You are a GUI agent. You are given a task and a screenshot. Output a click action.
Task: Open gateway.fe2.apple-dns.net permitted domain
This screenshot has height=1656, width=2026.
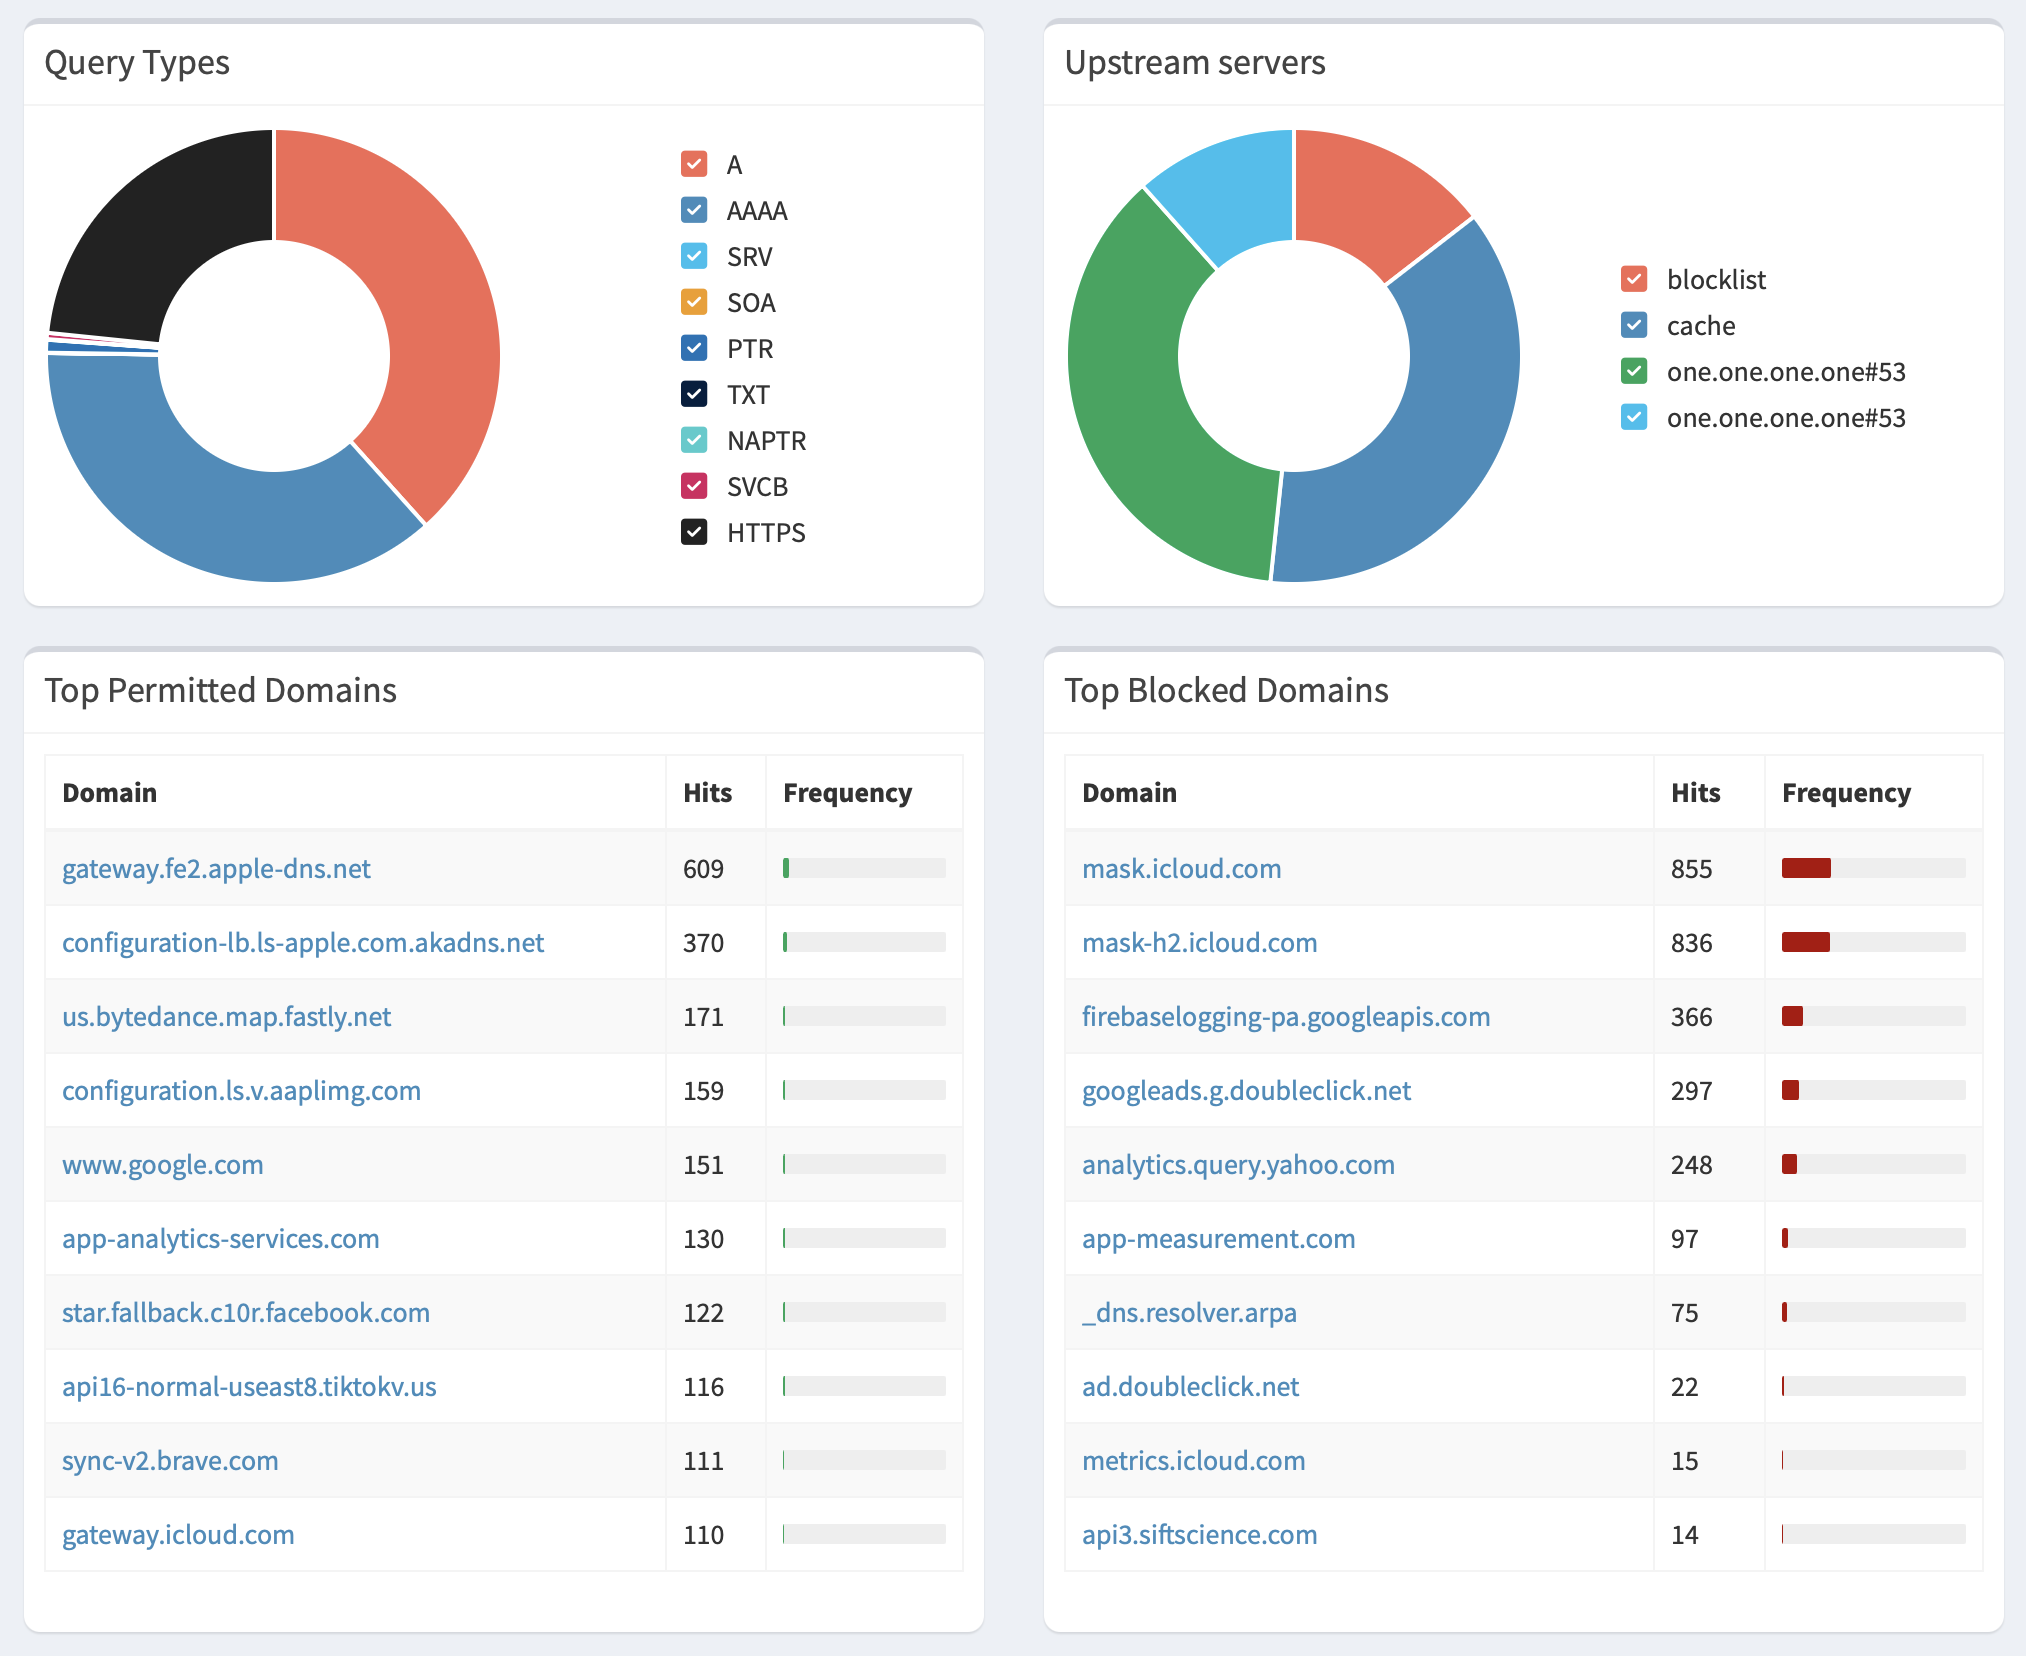point(216,868)
